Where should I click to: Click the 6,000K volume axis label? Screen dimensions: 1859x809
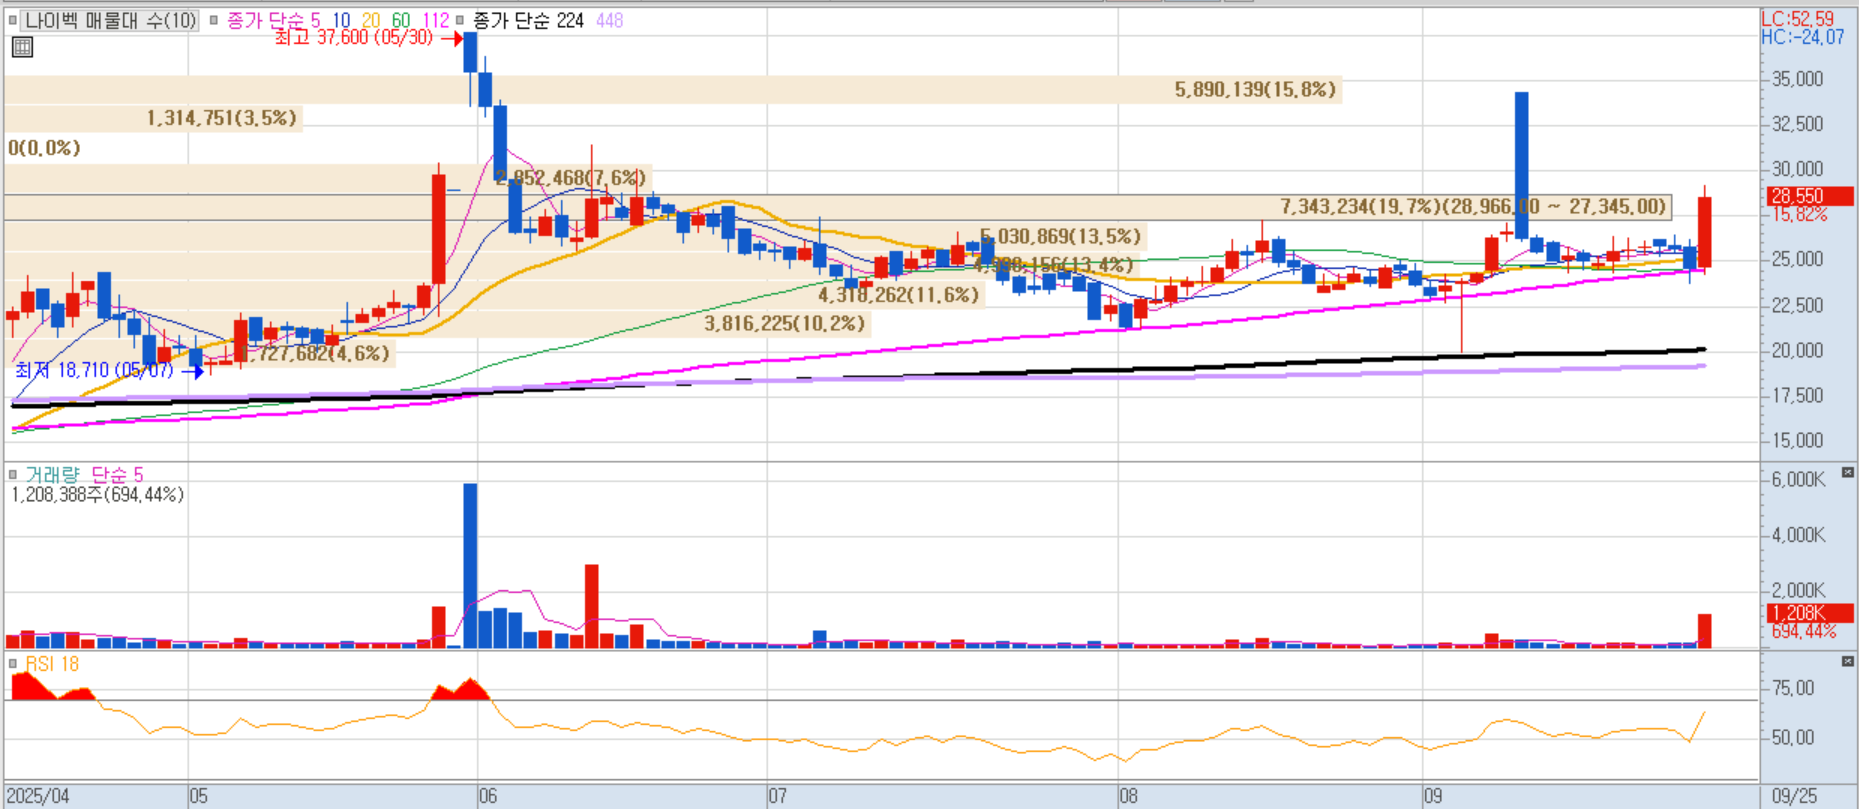pyautogui.click(x=1799, y=480)
